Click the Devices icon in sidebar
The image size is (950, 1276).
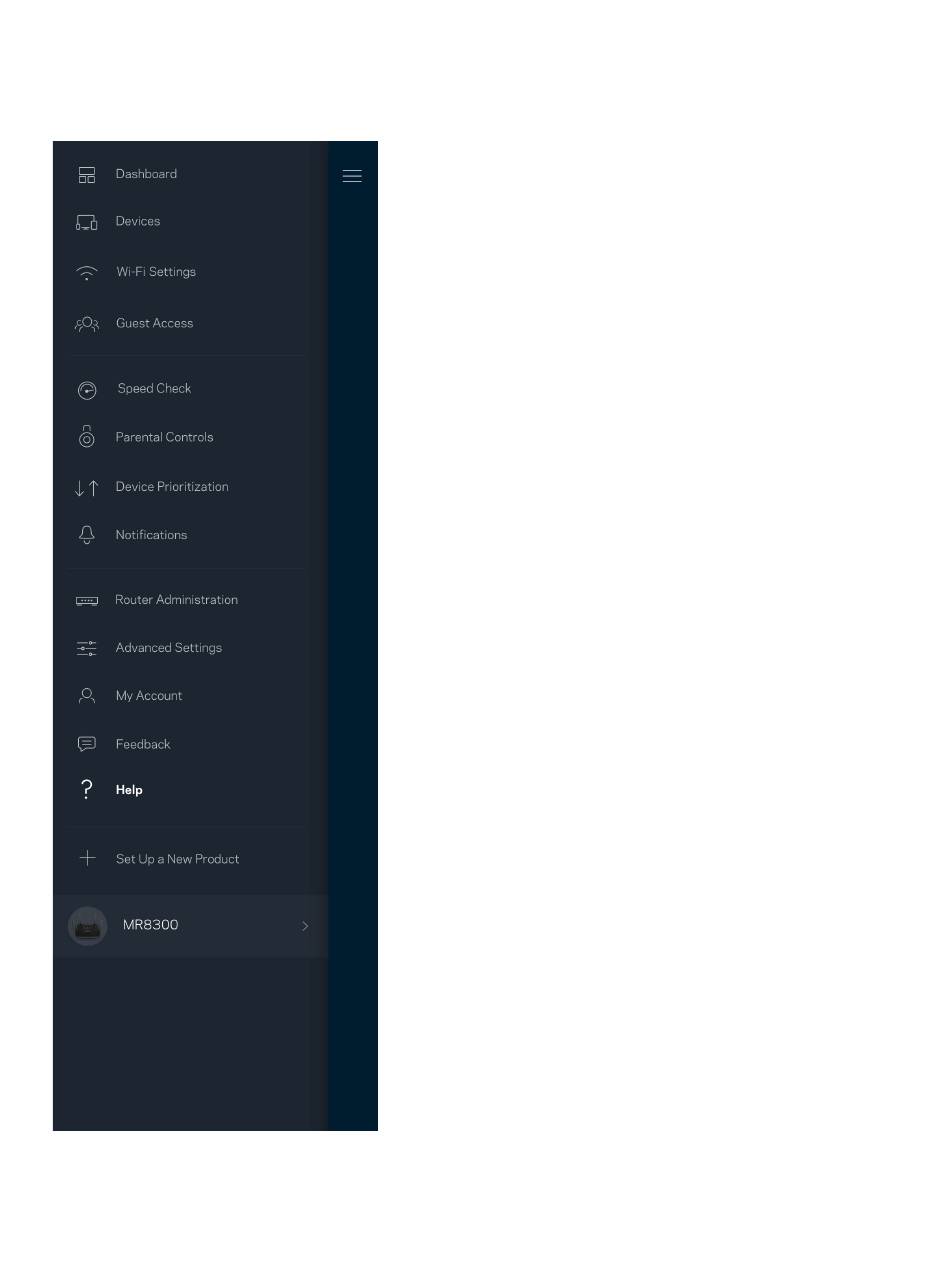click(87, 222)
